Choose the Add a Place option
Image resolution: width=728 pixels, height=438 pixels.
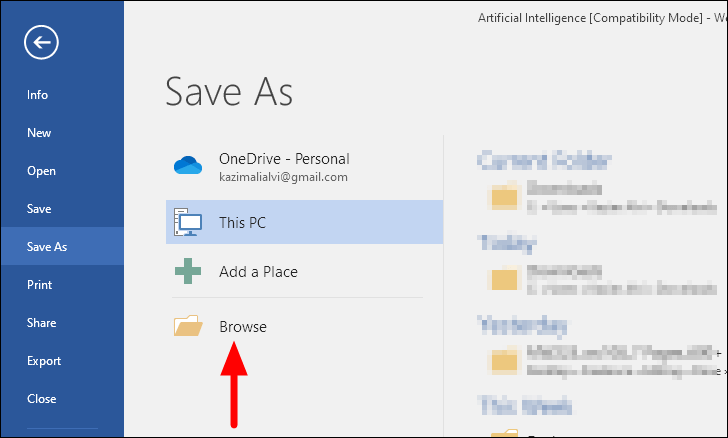pyautogui.click(x=304, y=271)
